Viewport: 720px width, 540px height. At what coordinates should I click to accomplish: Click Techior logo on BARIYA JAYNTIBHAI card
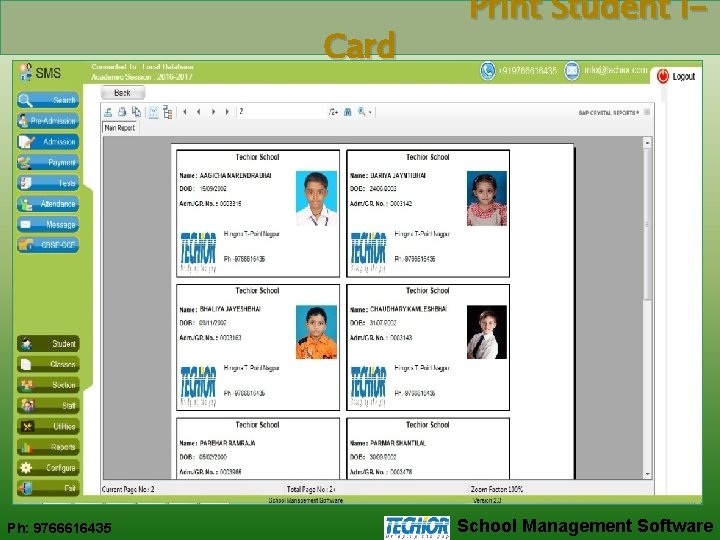click(368, 252)
